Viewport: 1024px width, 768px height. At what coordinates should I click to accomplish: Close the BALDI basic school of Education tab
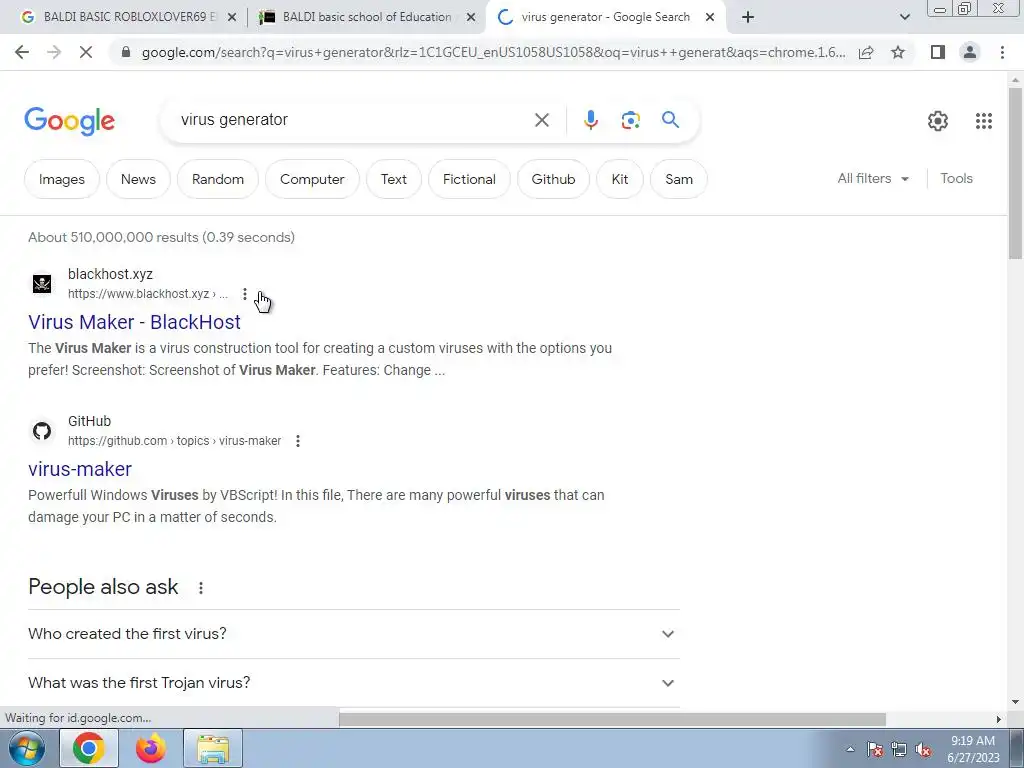470,18
